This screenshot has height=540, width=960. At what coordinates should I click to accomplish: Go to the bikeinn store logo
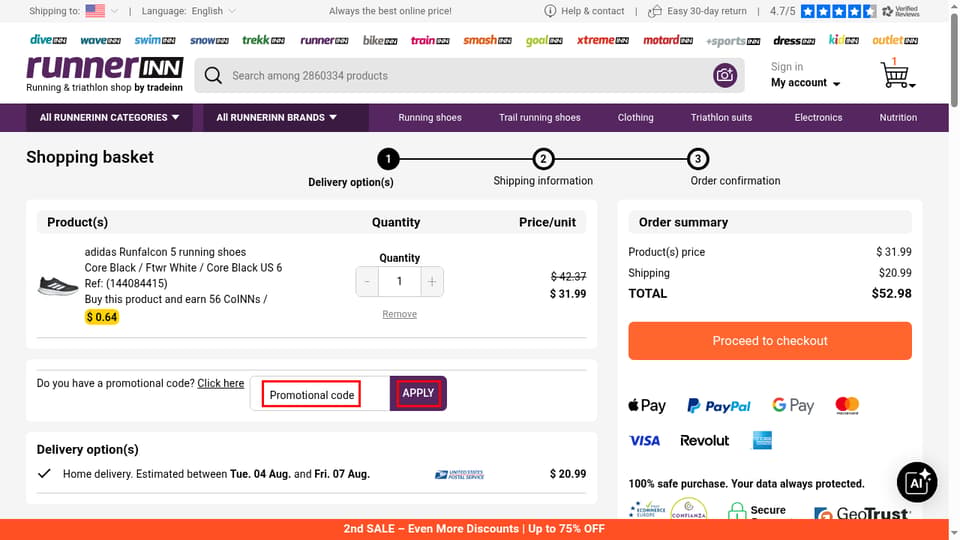point(380,40)
